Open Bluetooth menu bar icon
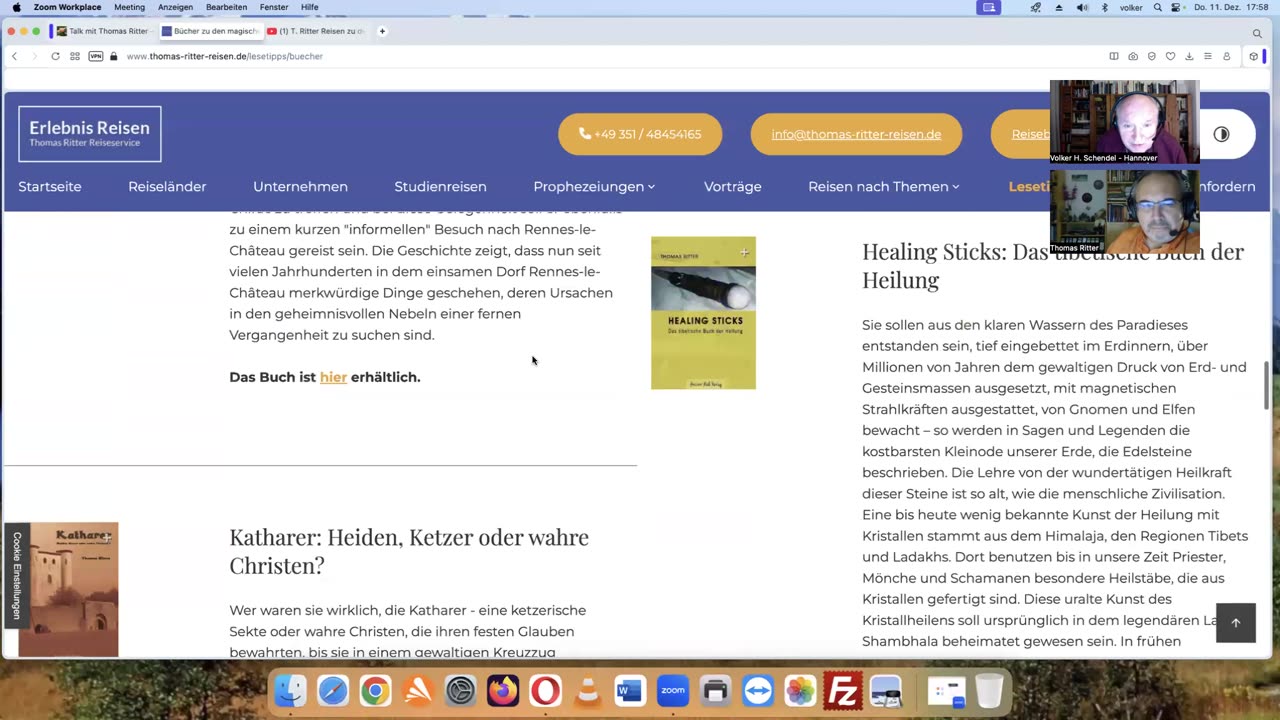This screenshot has height=720, width=1280. point(1105,7)
